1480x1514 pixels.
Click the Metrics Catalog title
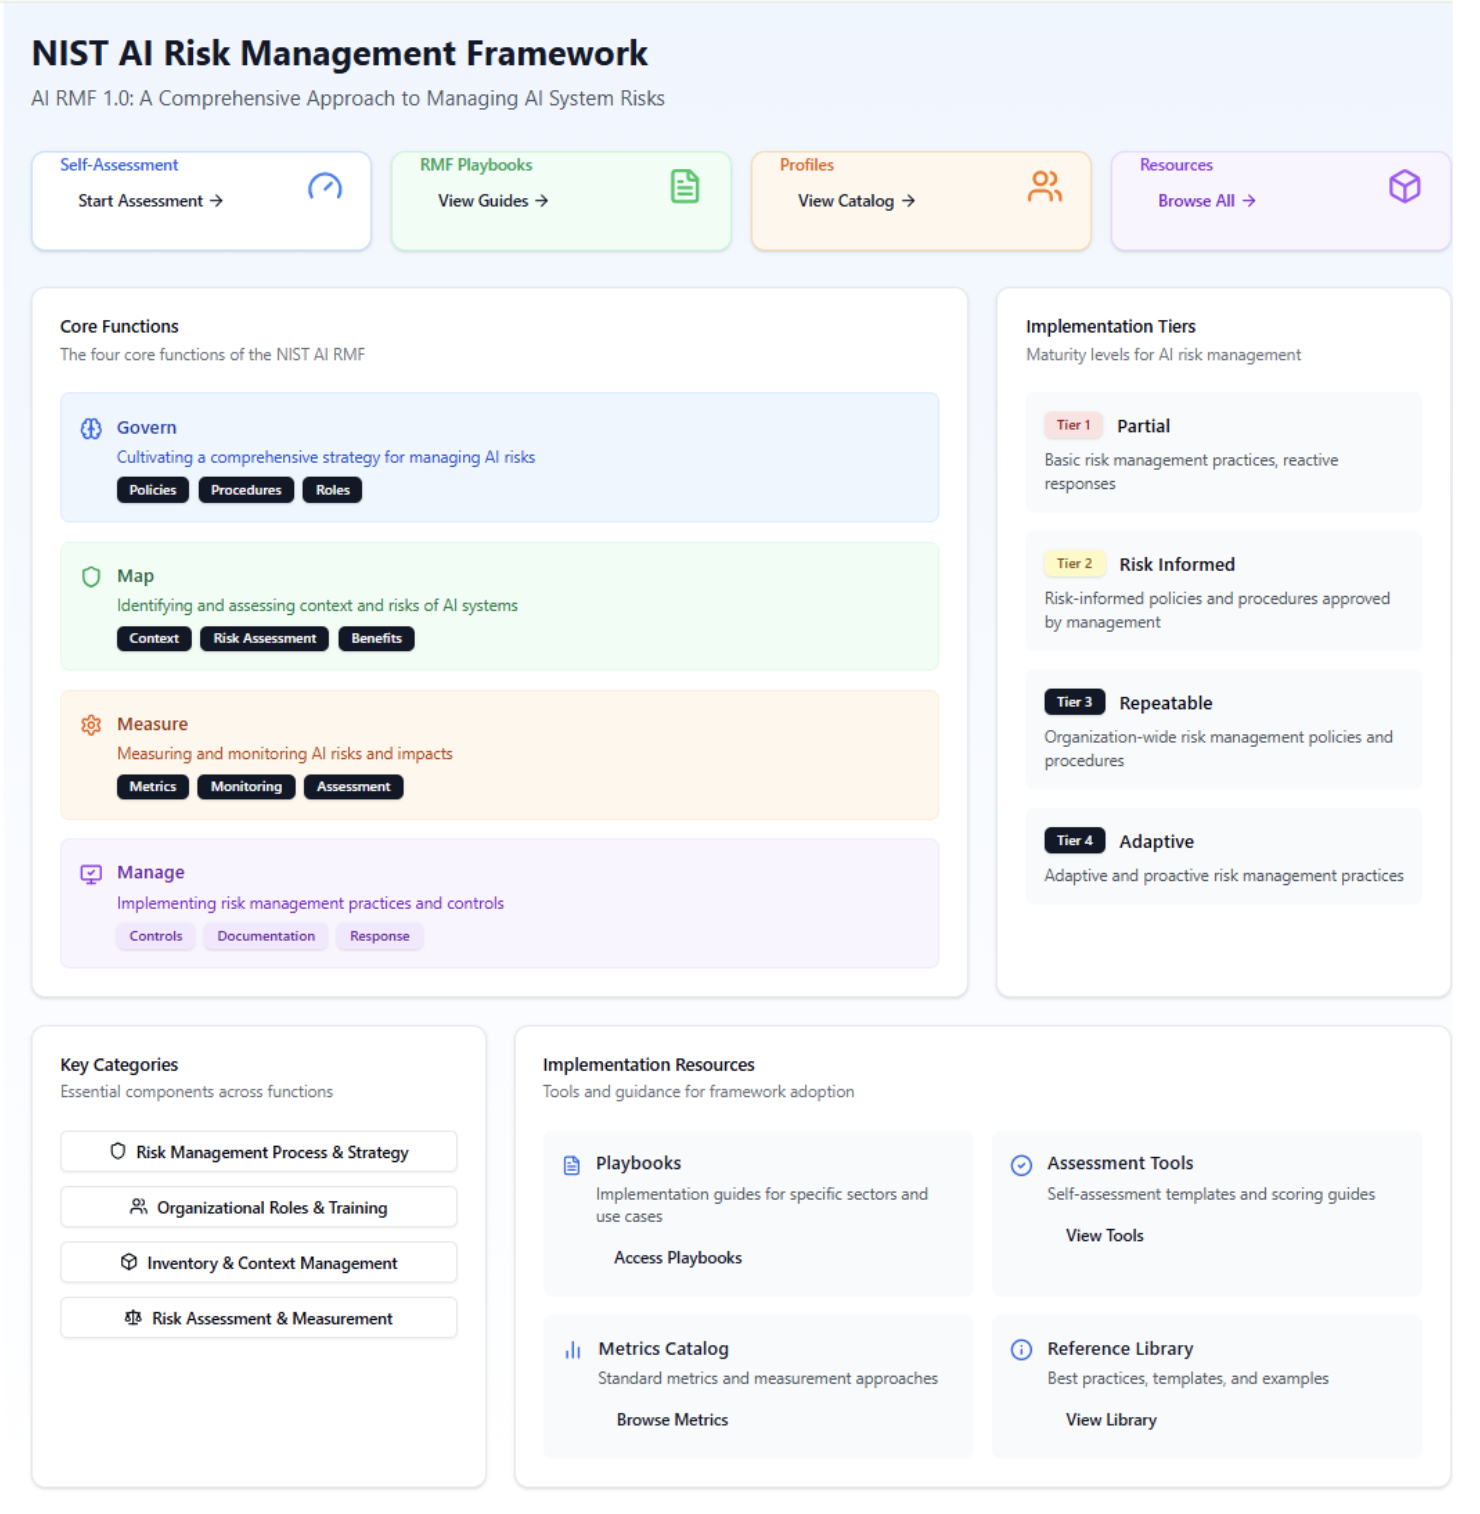coord(664,1349)
